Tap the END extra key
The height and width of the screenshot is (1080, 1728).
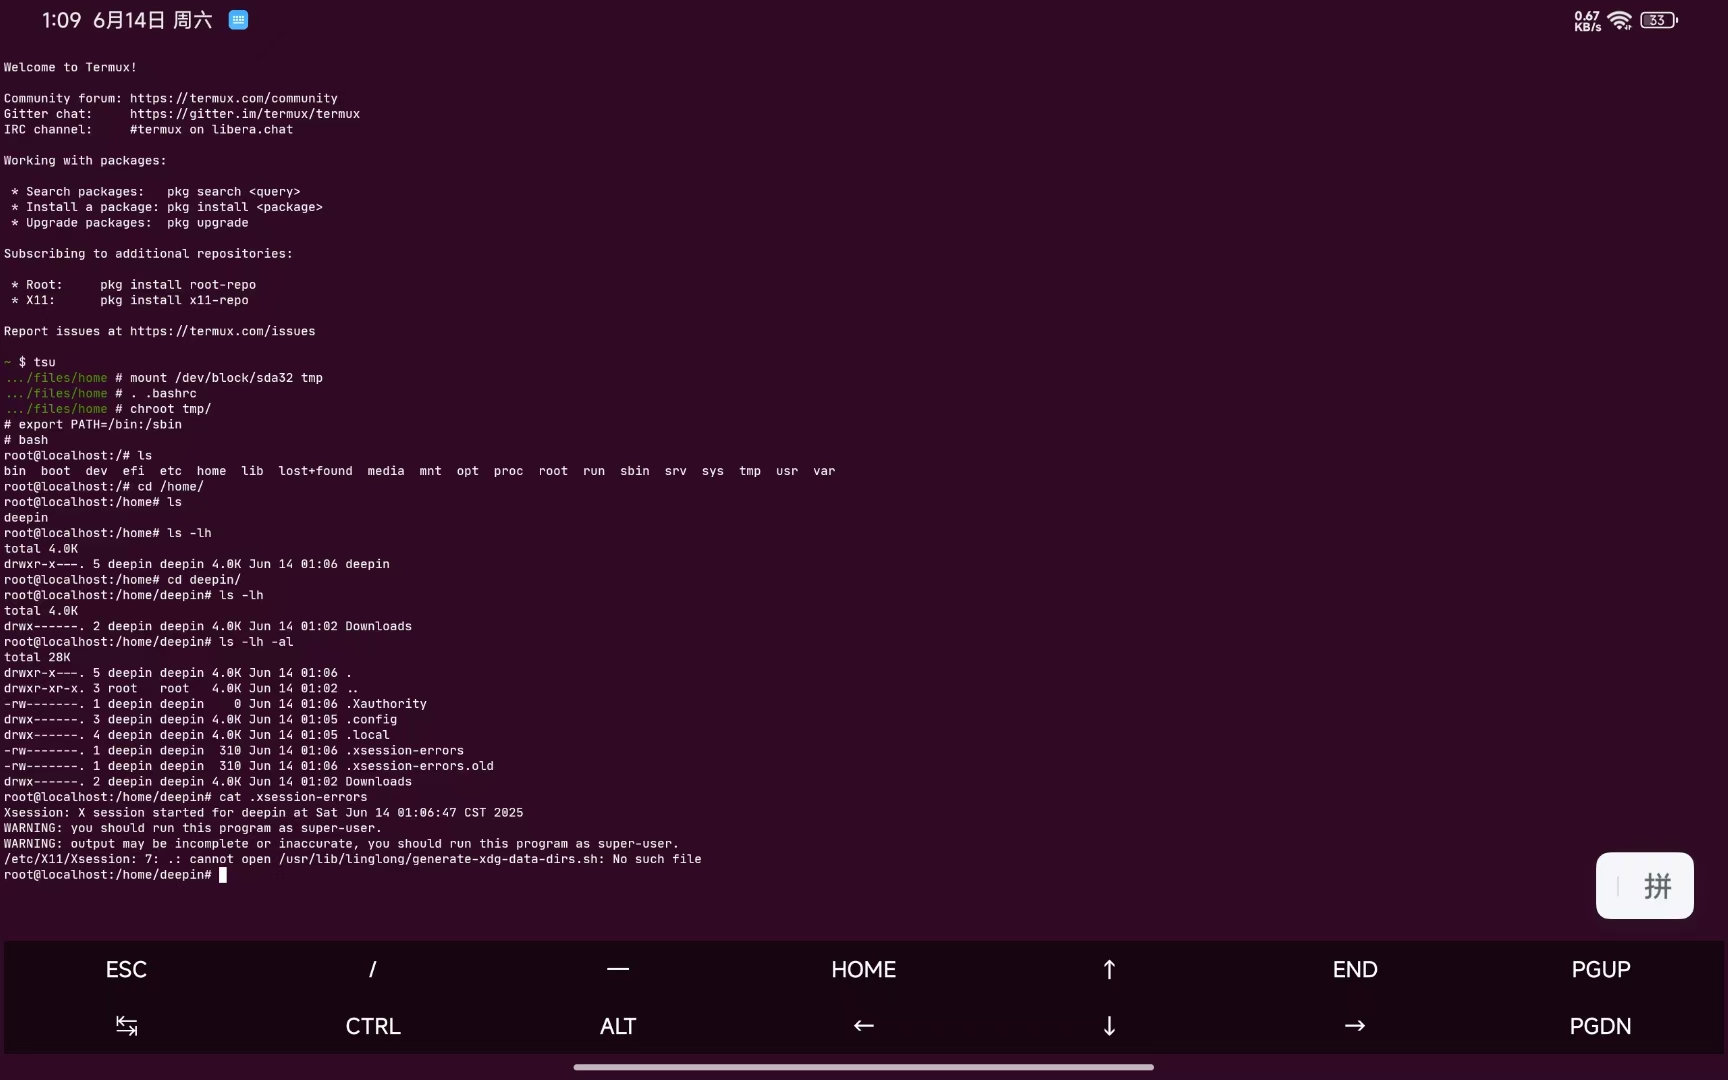[1355, 969]
